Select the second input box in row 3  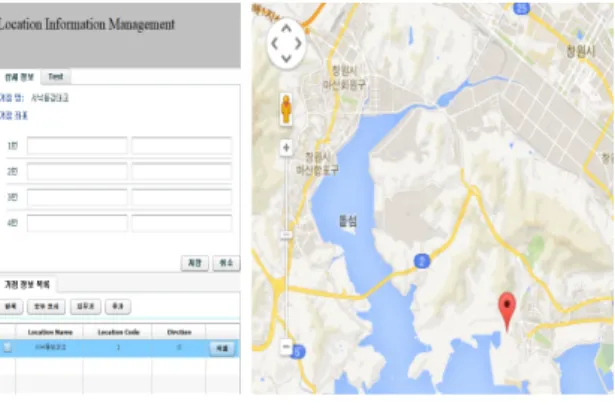[182, 197]
